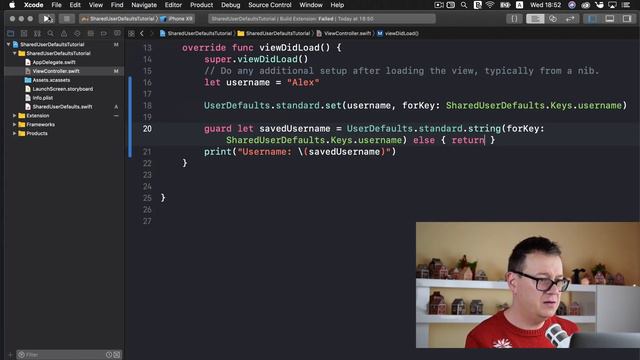The image size is (640, 360).
Task: Click line number 20 in the gutter
Action: tap(147, 129)
